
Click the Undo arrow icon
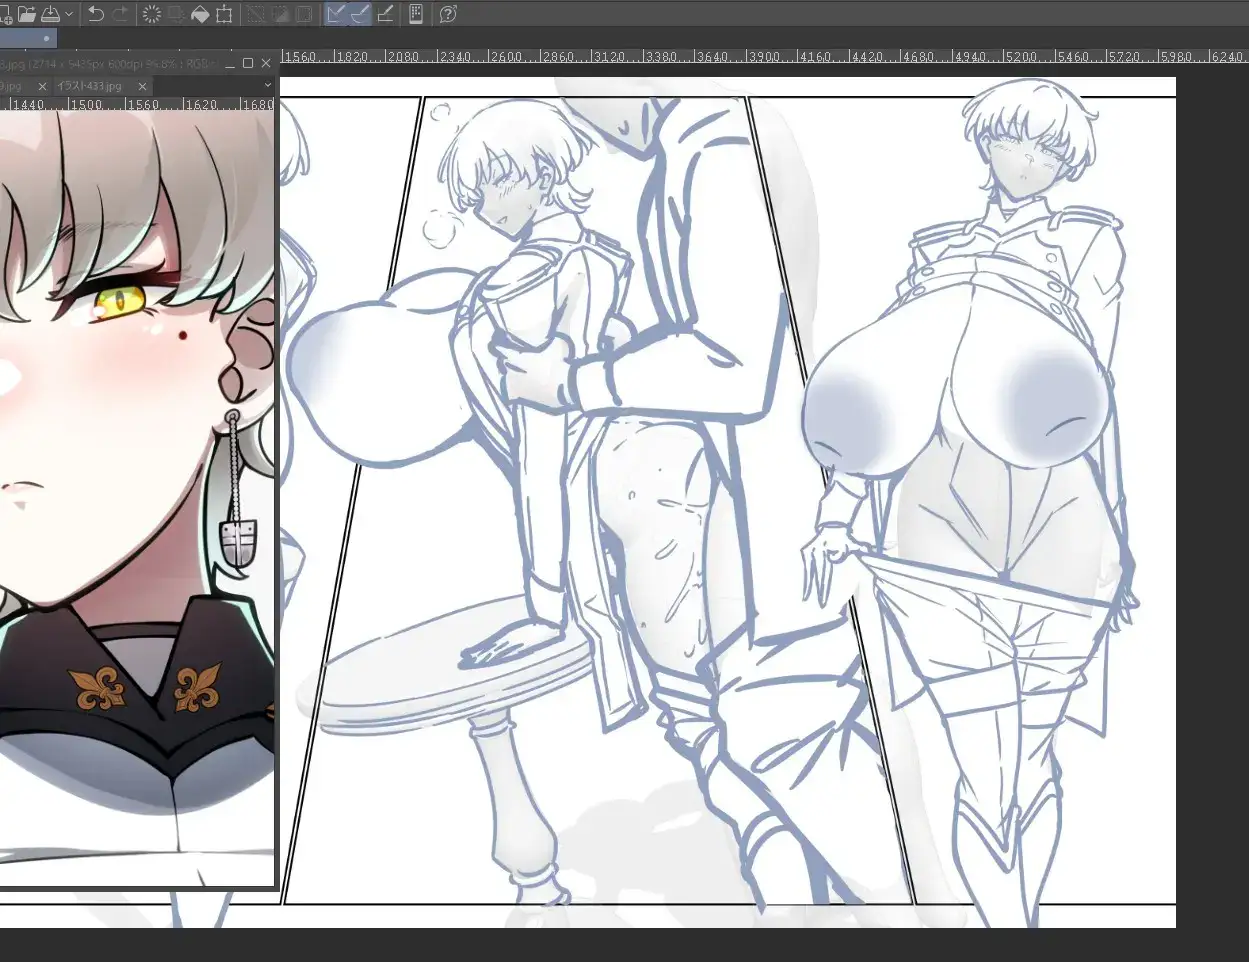(x=96, y=14)
